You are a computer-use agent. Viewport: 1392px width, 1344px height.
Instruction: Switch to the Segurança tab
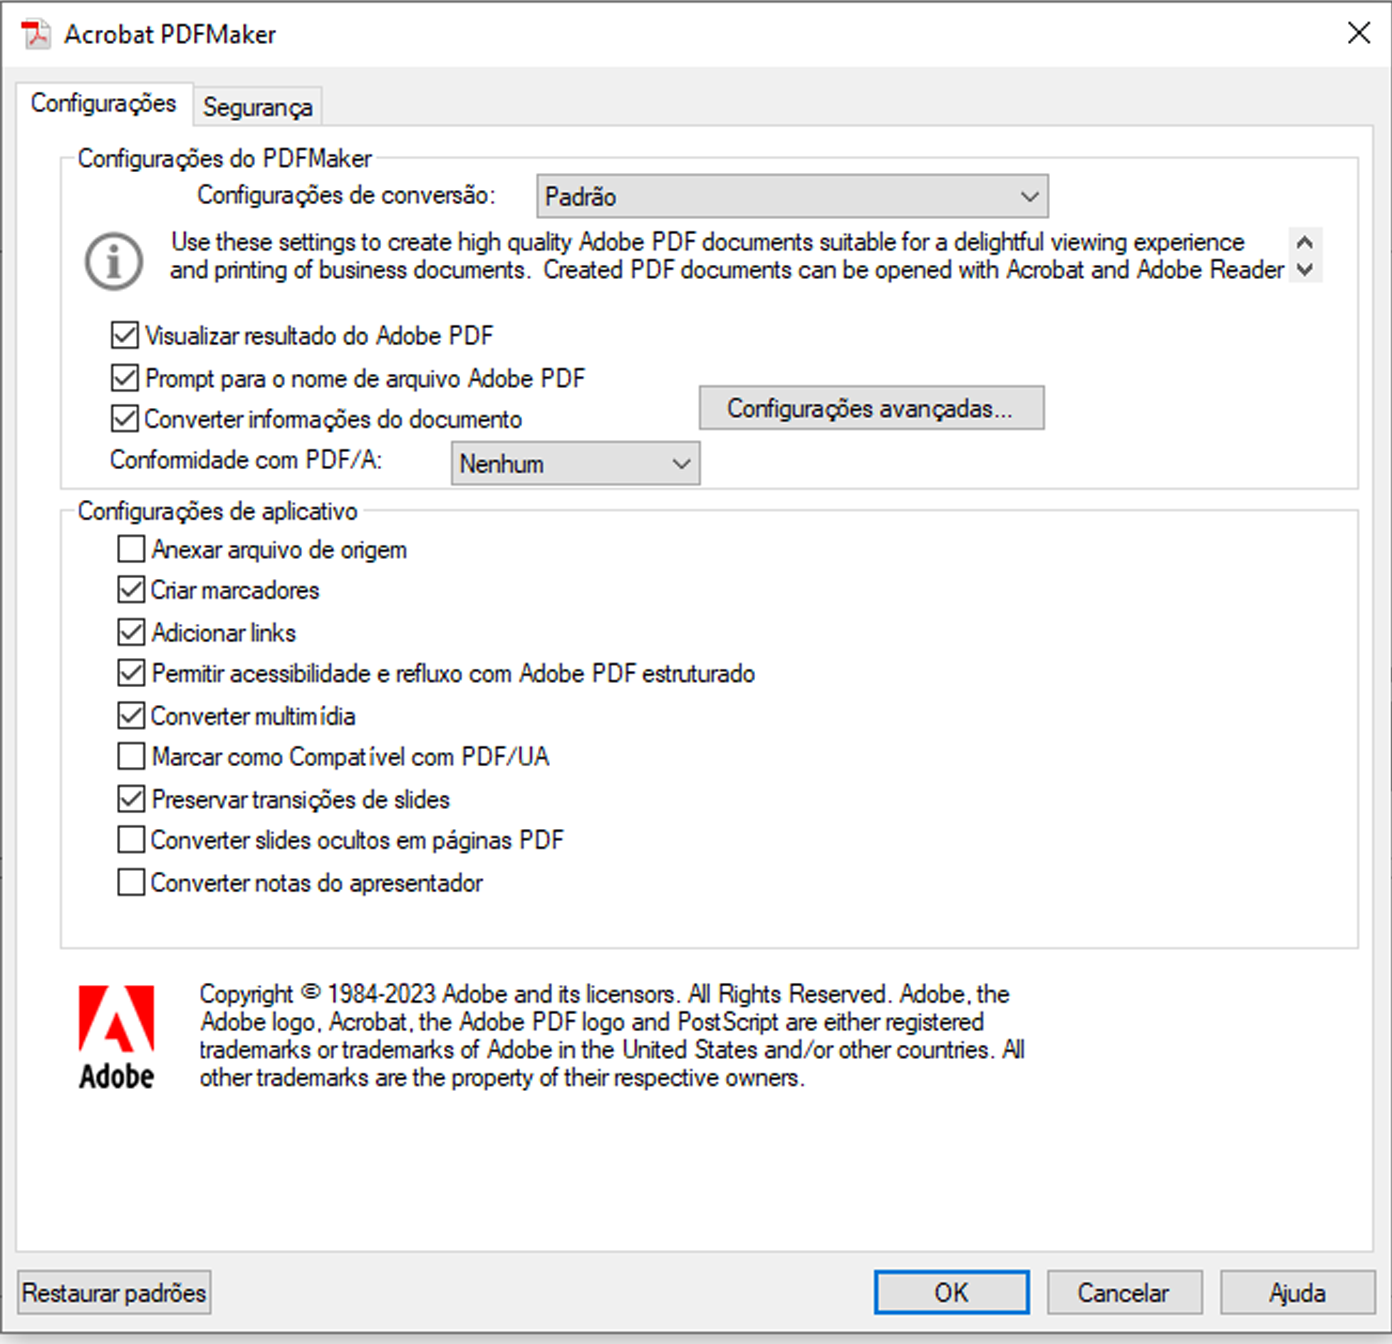coord(257,105)
